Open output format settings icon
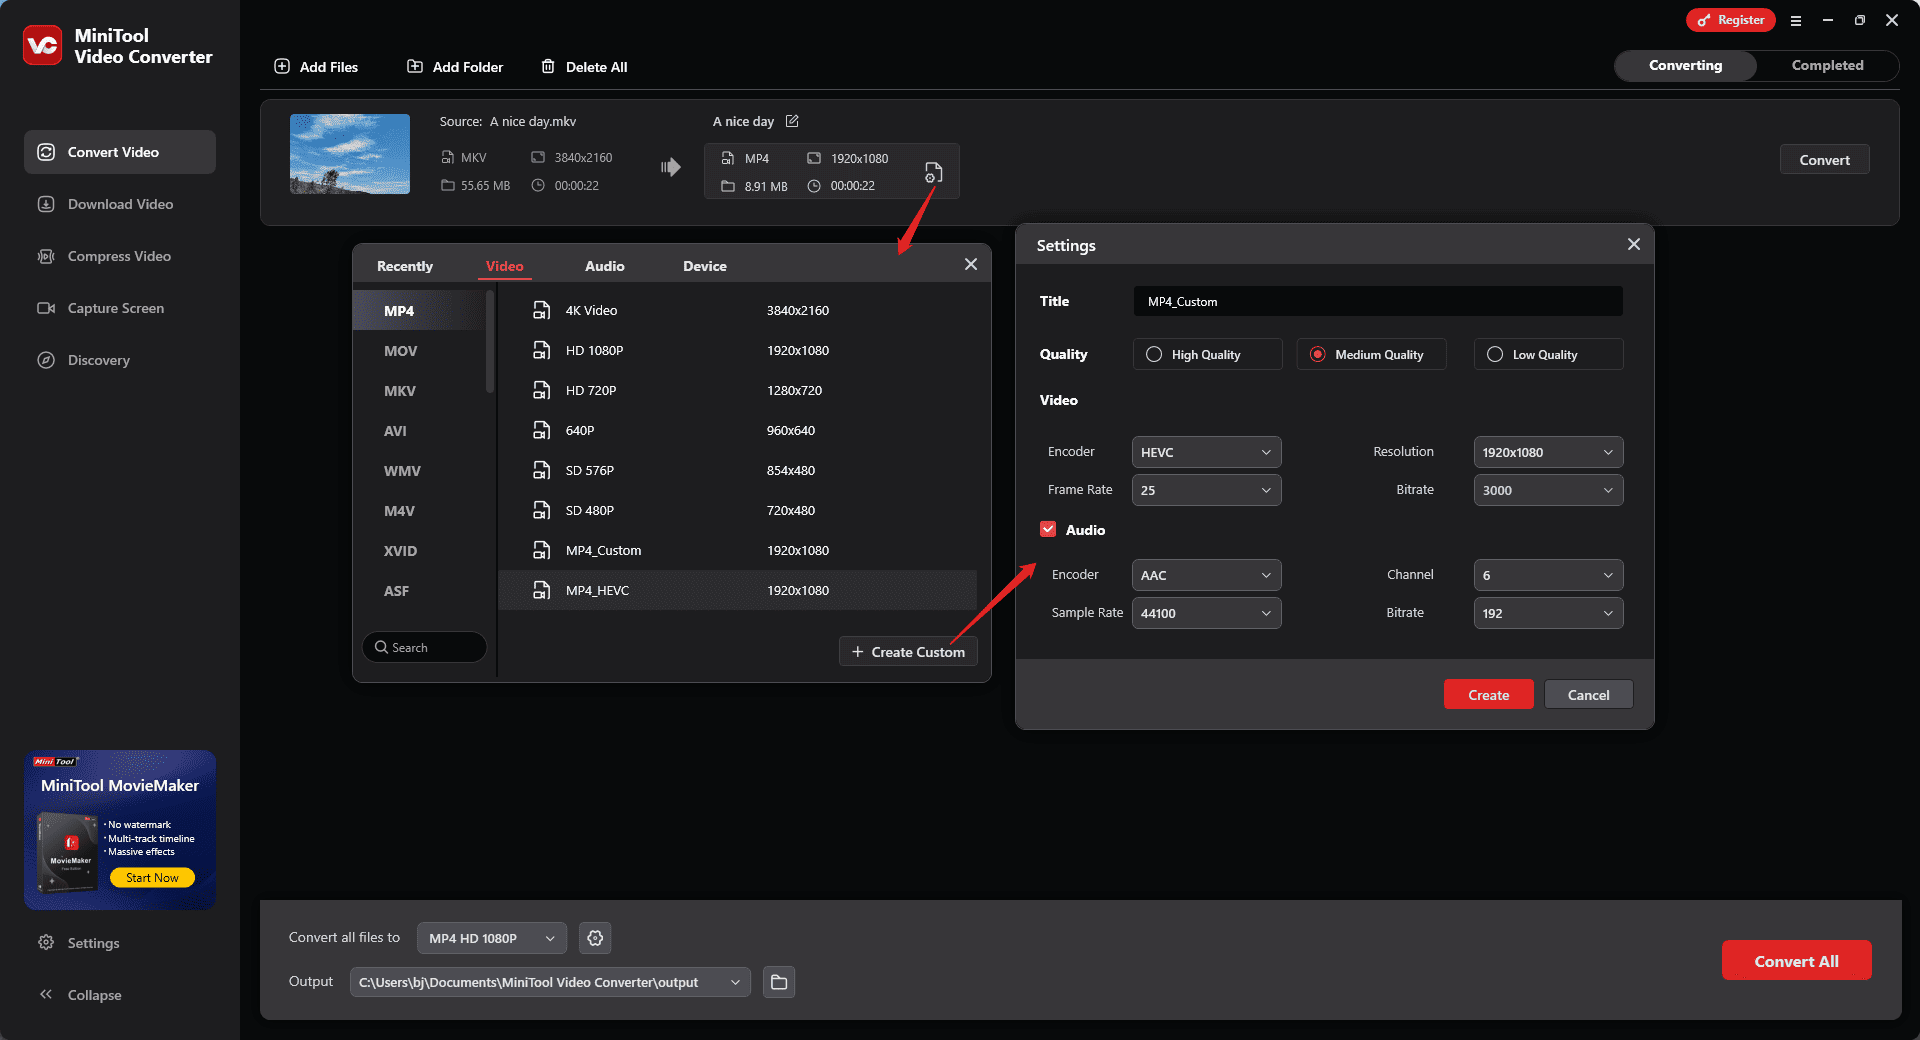1920x1040 pixels. 933,172
